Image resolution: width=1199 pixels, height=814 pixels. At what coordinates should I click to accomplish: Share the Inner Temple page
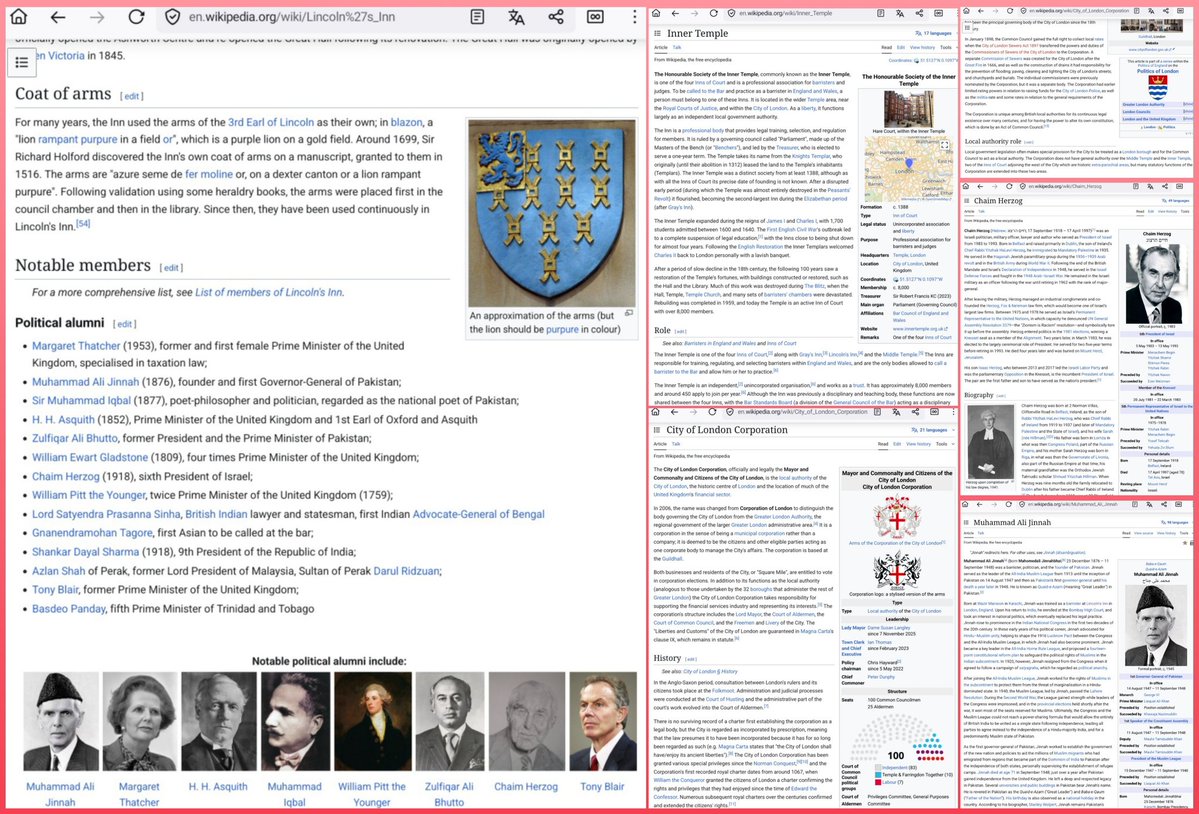point(919,14)
